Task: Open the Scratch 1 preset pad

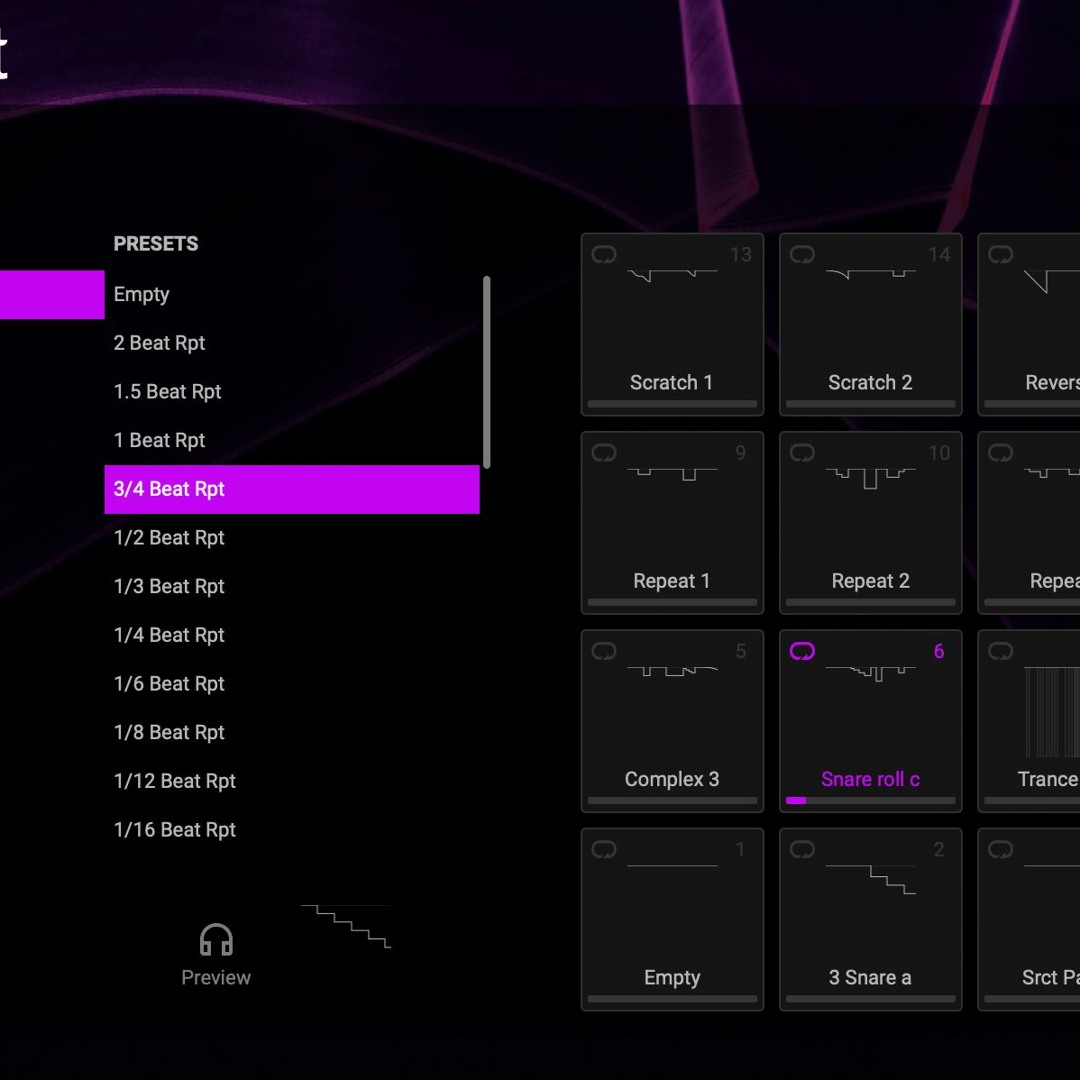Action: [671, 323]
